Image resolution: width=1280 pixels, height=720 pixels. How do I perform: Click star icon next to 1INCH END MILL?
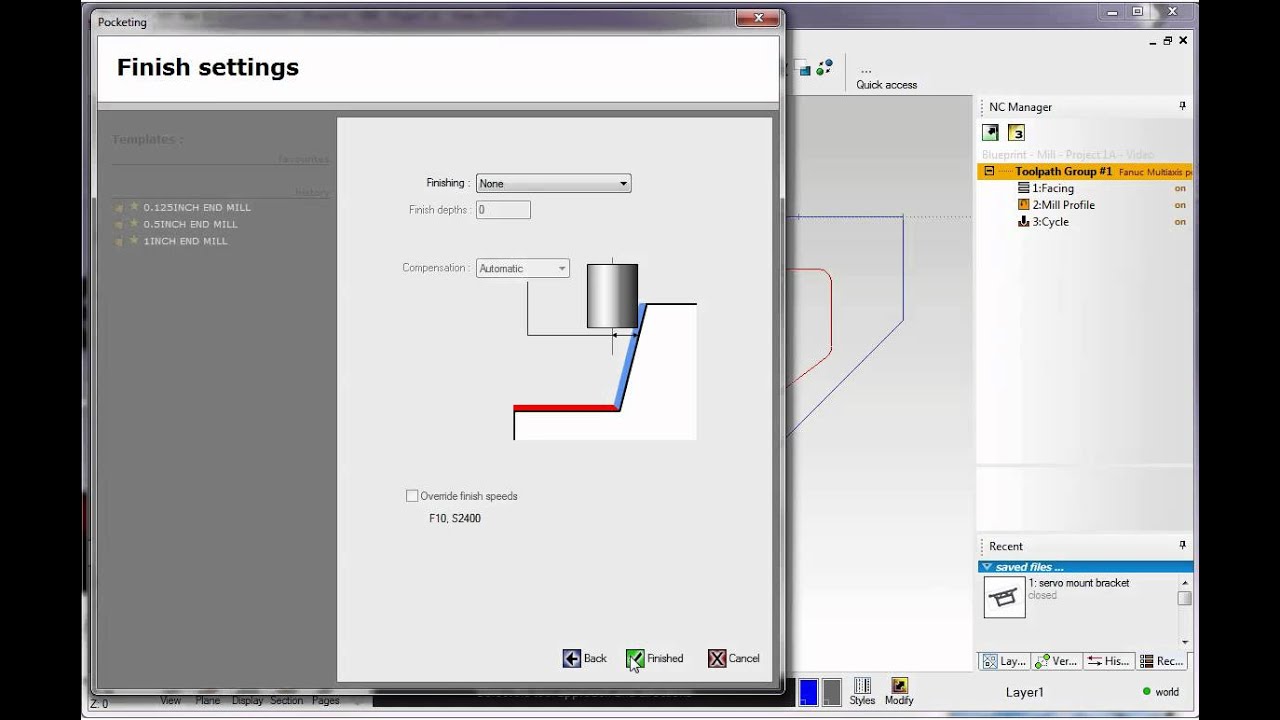click(133, 241)
